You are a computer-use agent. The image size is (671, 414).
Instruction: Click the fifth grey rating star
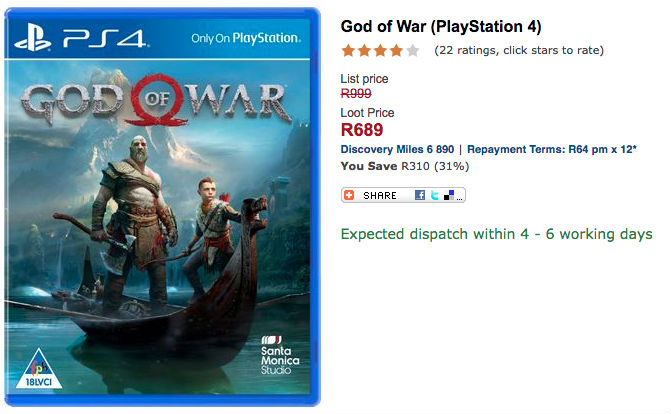413,50
